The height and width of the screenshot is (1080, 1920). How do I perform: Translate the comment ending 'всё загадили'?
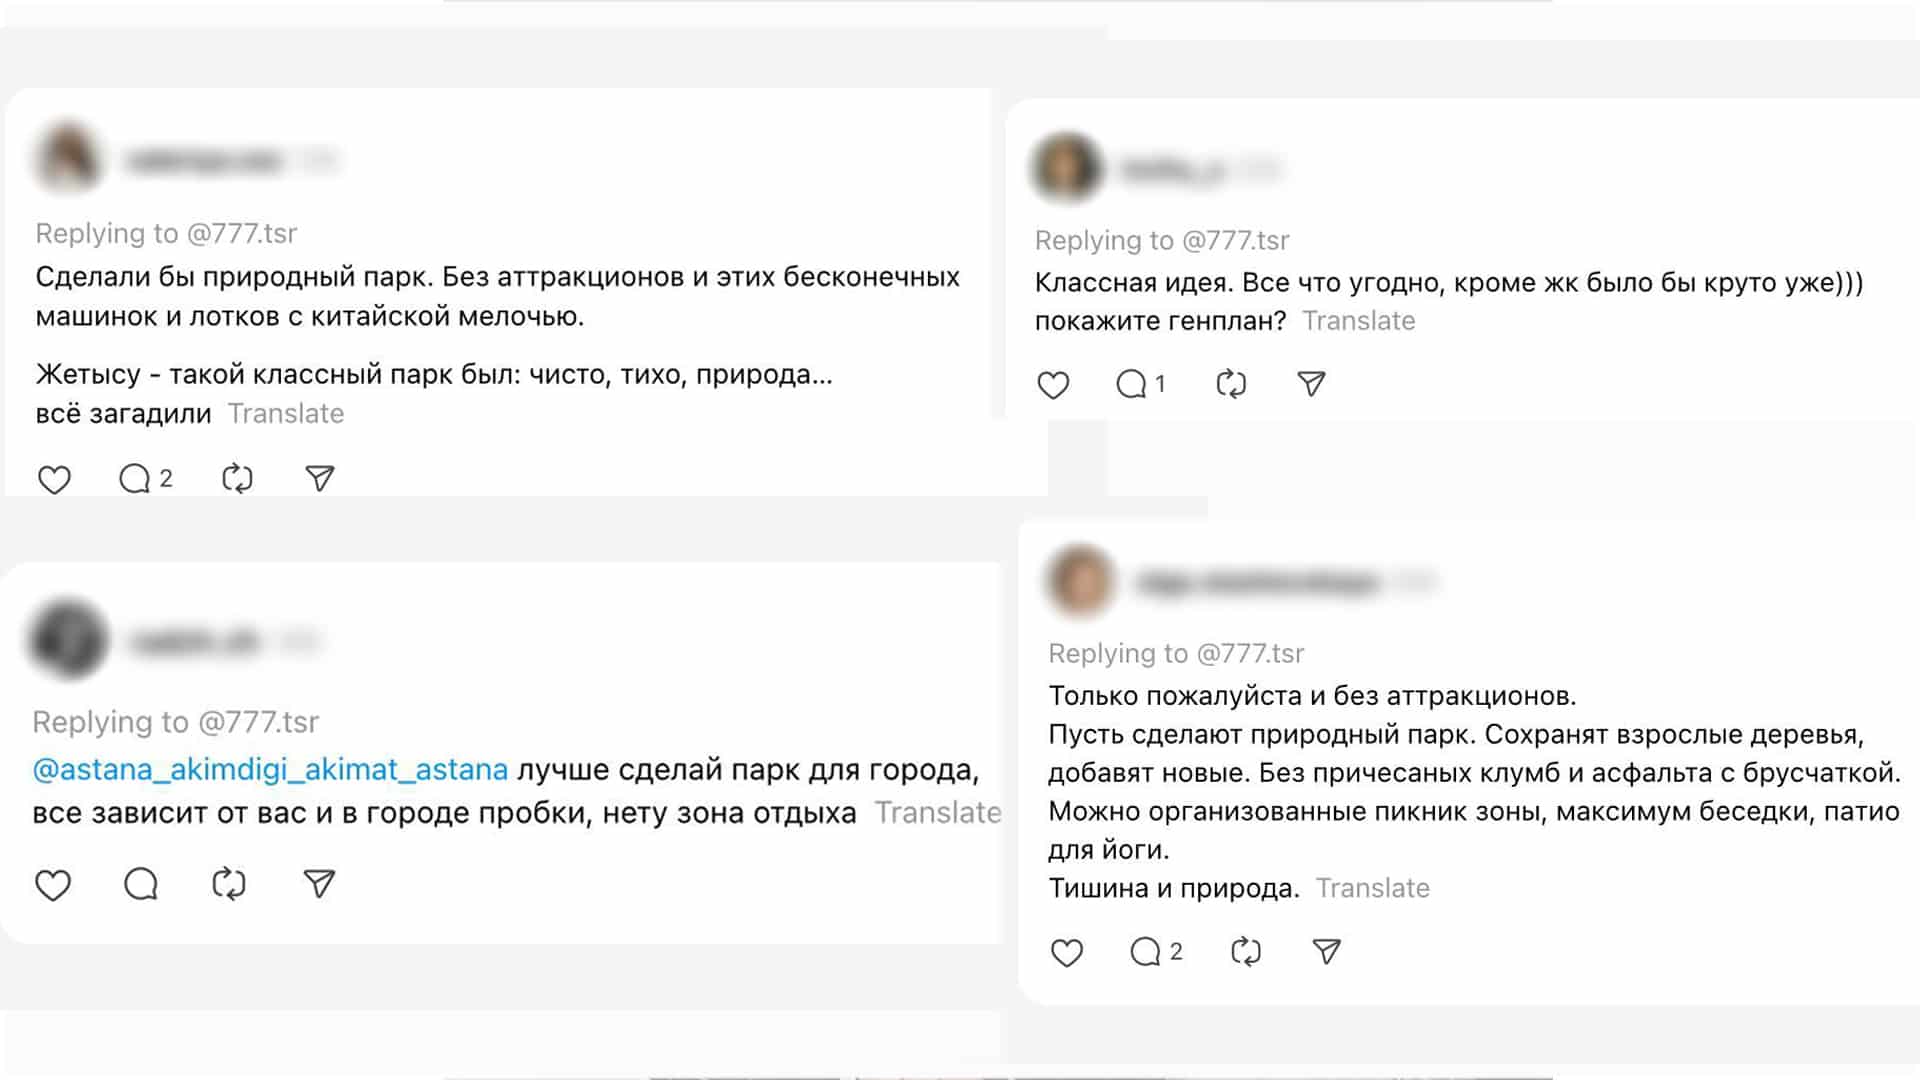286,414
